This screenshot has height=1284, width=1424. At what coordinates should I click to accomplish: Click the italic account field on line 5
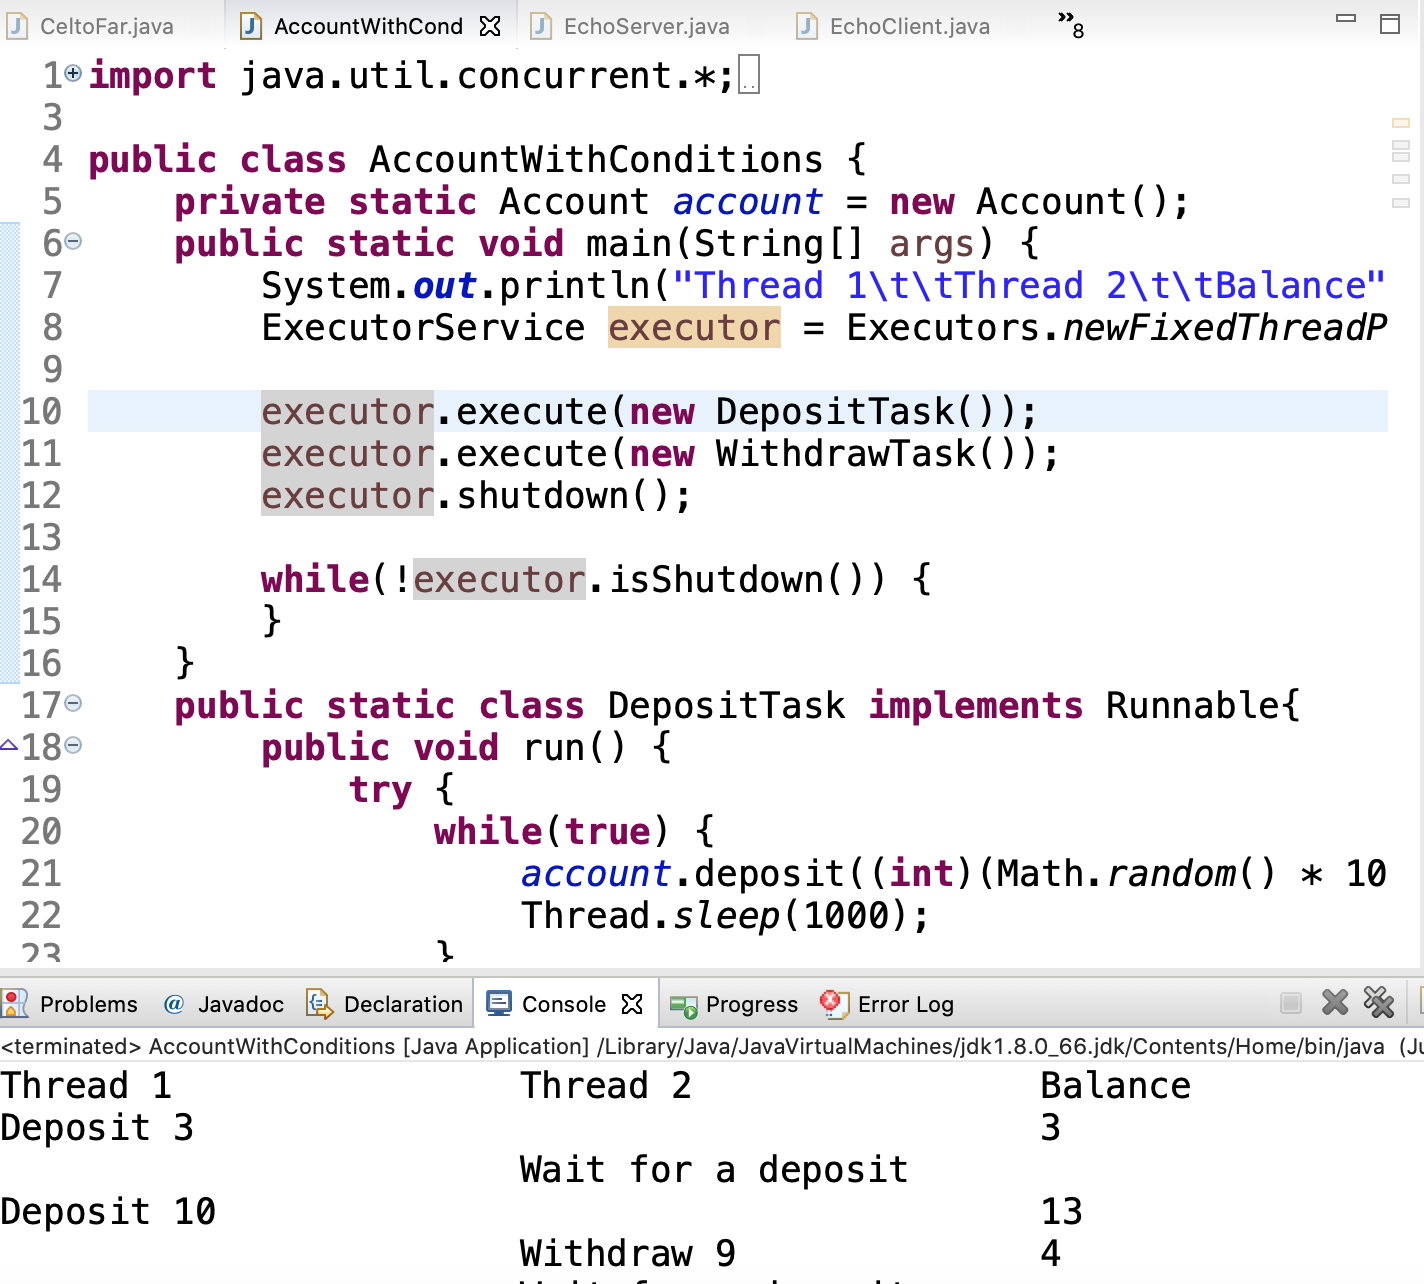click(x=747, y=202)
